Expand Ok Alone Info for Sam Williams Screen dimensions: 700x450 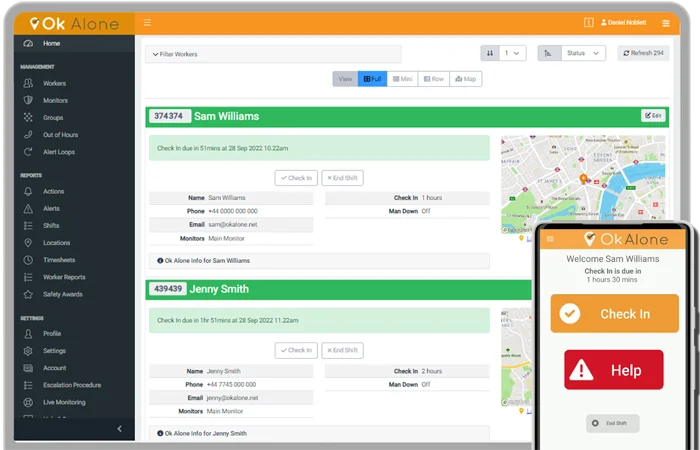coord(319,261)
